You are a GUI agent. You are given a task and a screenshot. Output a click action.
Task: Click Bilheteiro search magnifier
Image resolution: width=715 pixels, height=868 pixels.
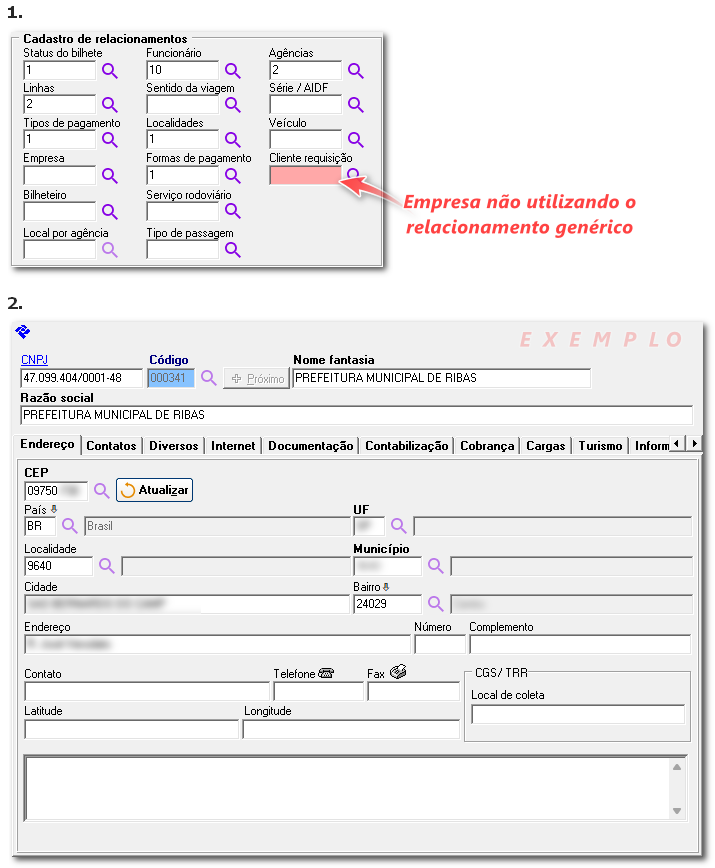[110, 212]
